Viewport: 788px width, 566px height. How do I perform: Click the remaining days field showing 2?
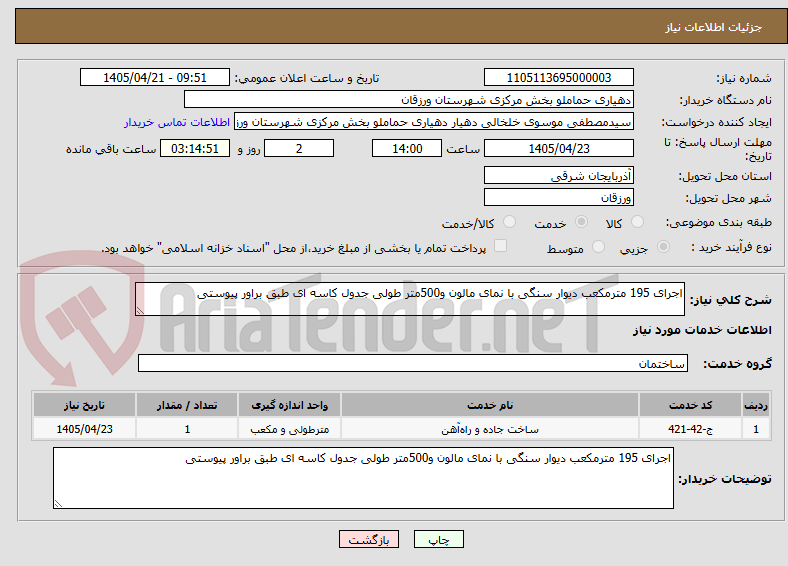[299, 148]
